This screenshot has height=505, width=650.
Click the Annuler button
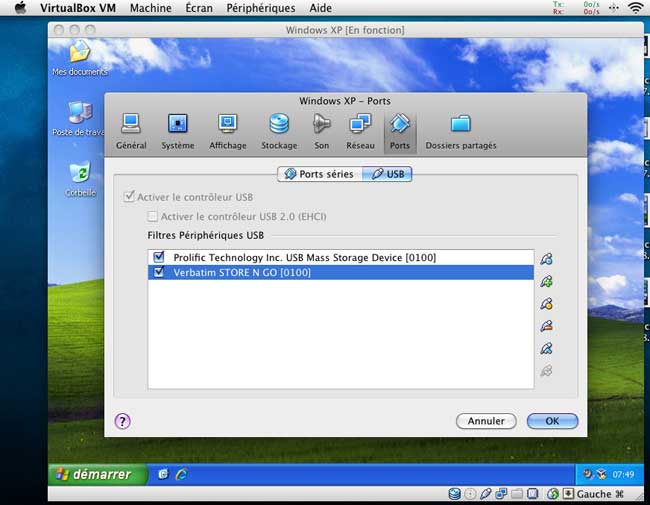pos(486,421)
